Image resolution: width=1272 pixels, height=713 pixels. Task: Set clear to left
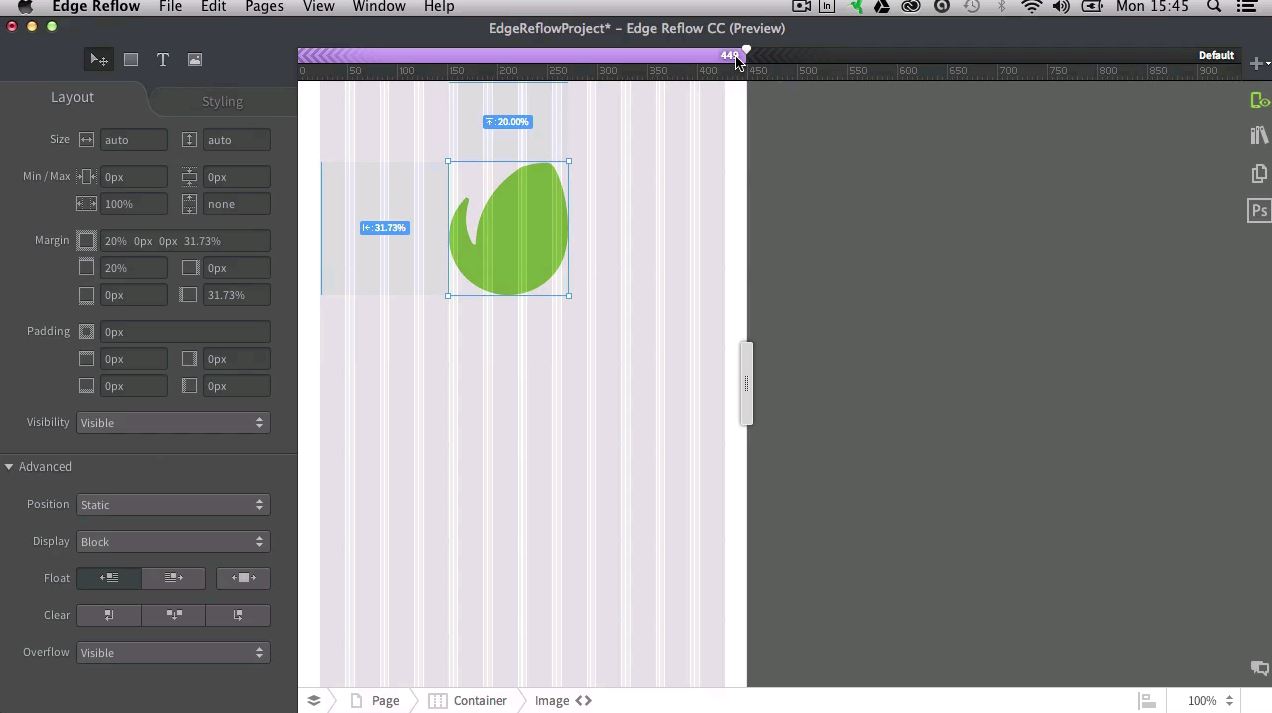tap(109, 615)
